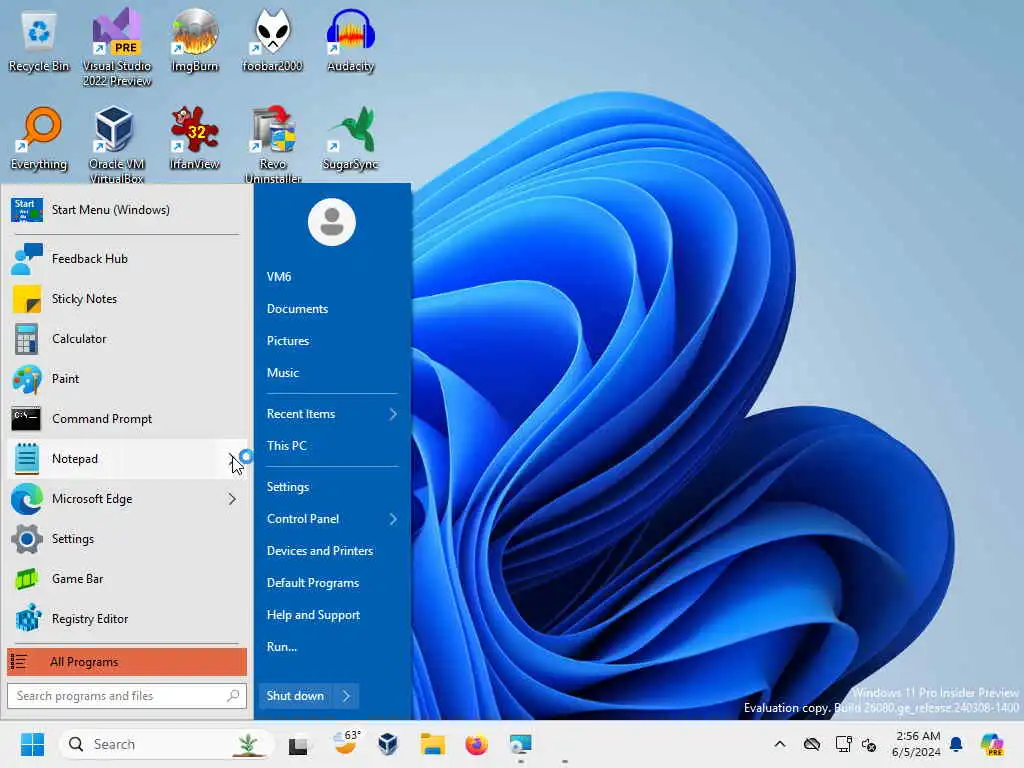
Task: Open All Programs list
Action: (127, 662)
